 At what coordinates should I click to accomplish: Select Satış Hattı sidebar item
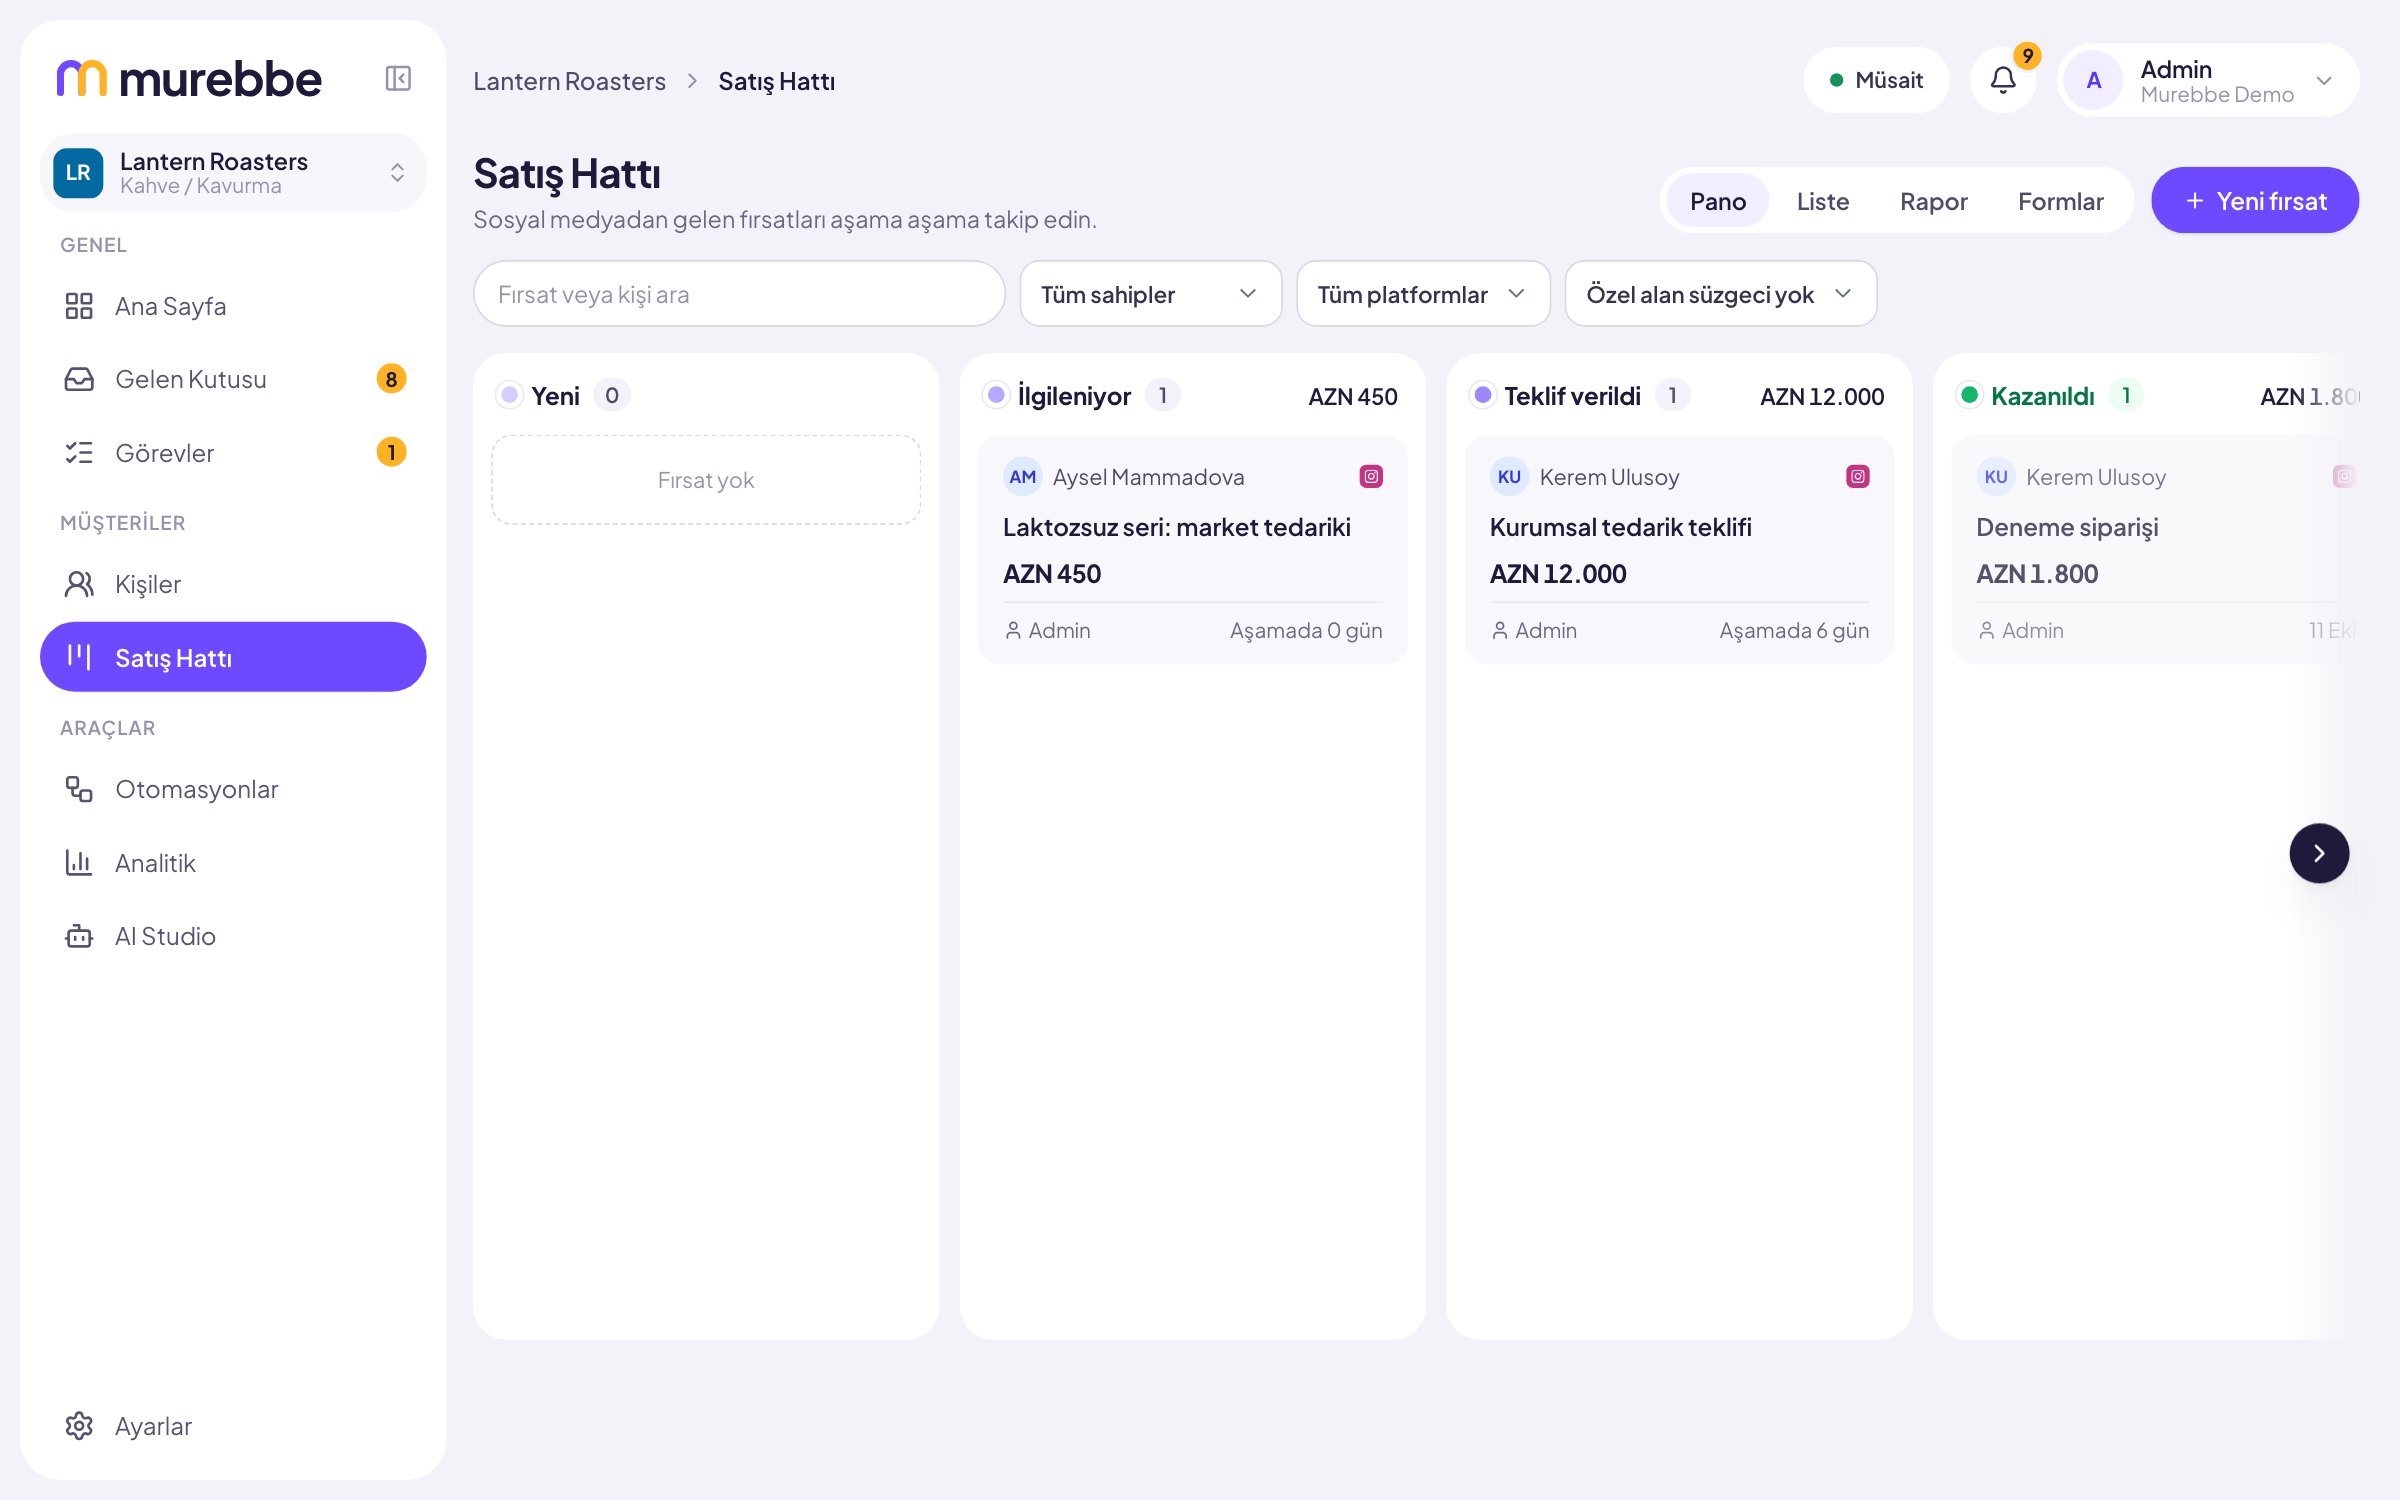(x=233, y=657)
